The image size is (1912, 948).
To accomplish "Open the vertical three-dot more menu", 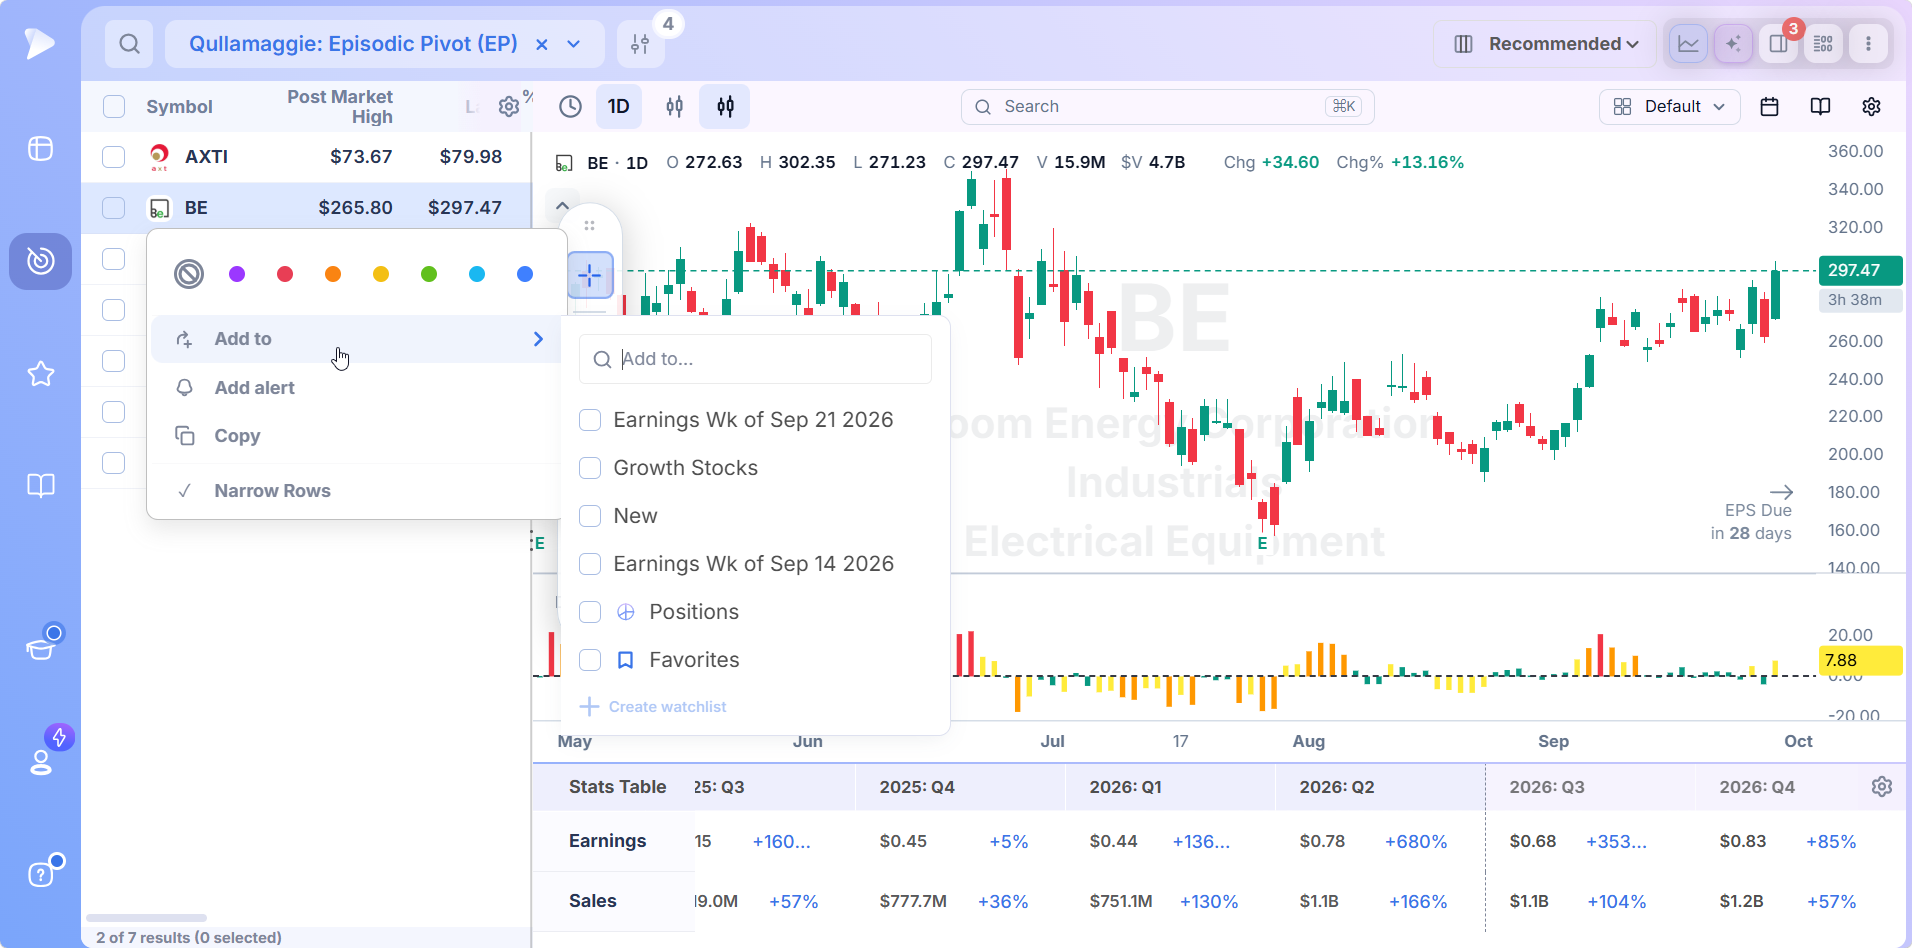I will point(1868,44).
